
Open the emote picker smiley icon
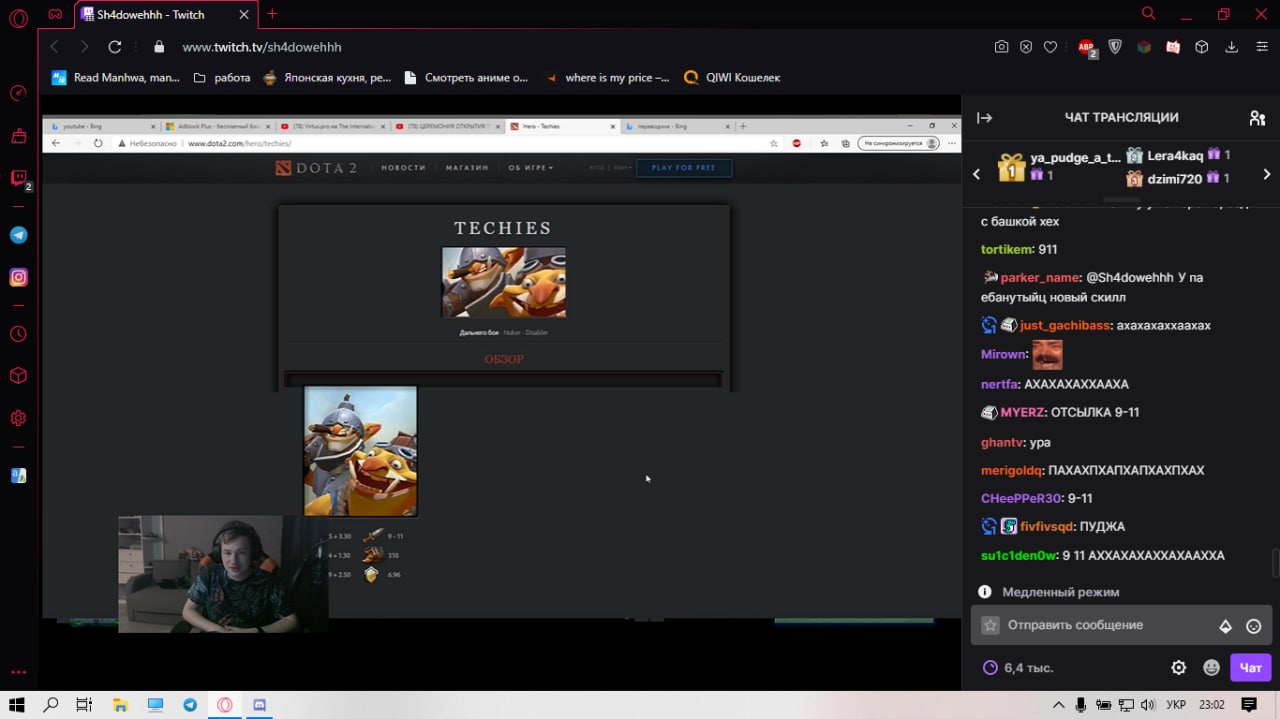point(1253,626)
